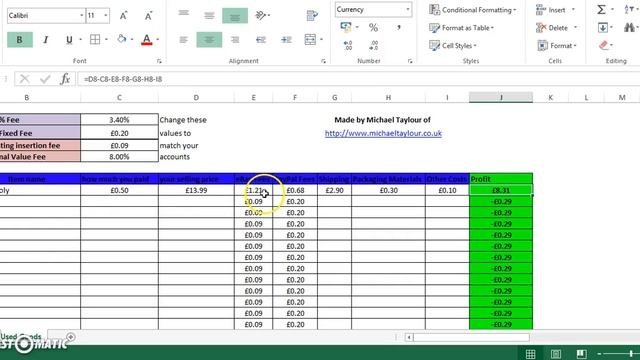
Task: Enable Wrap Text
Action: (312, 16)
